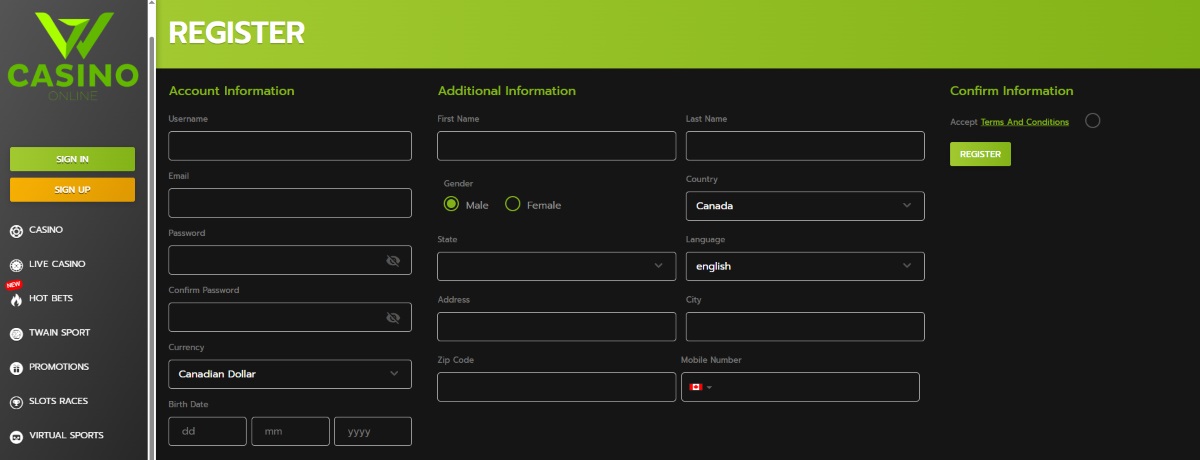Click the Zip Code input field
The image size is (1200, 460).
557,387
